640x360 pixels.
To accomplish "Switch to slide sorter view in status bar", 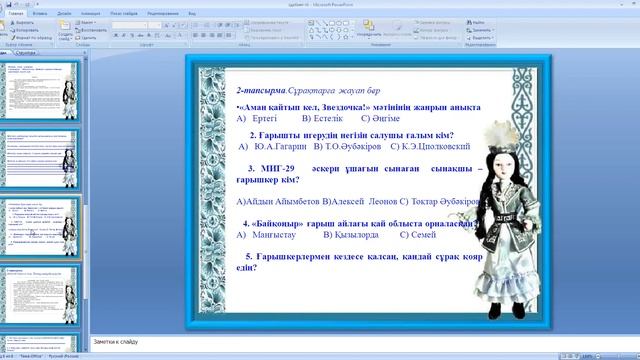I will [x=570, y=356].
